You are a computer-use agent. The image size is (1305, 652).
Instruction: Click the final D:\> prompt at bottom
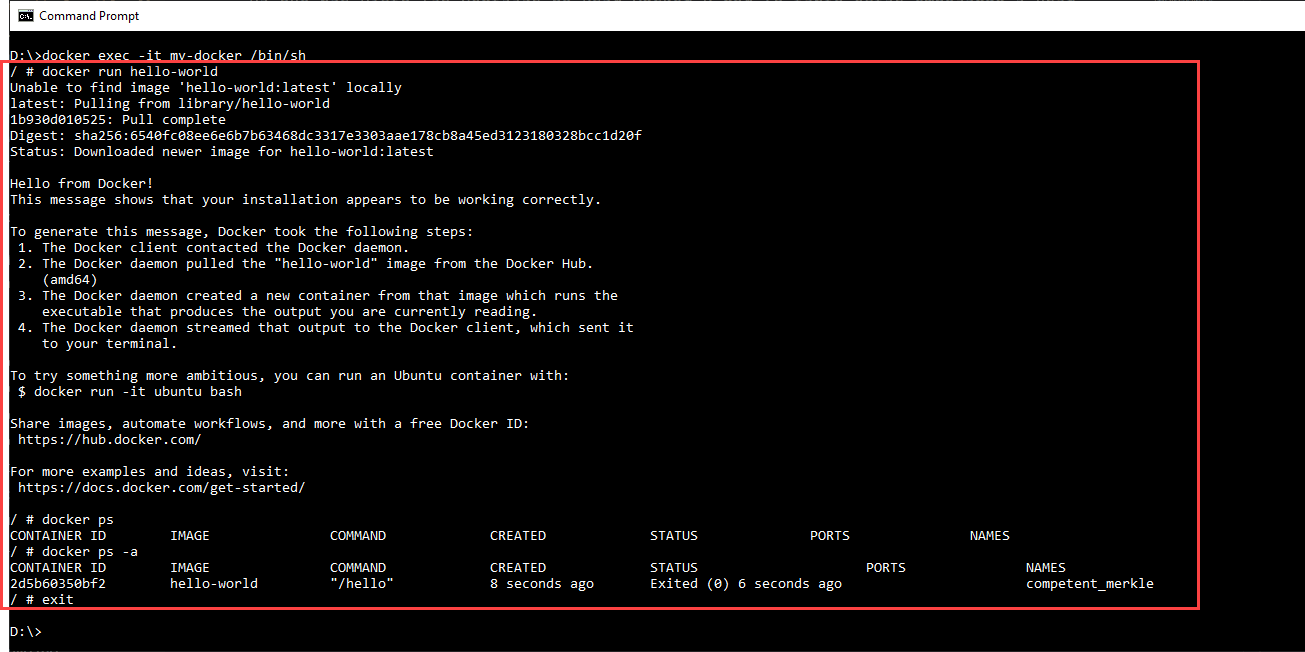[x=26, y=632]
